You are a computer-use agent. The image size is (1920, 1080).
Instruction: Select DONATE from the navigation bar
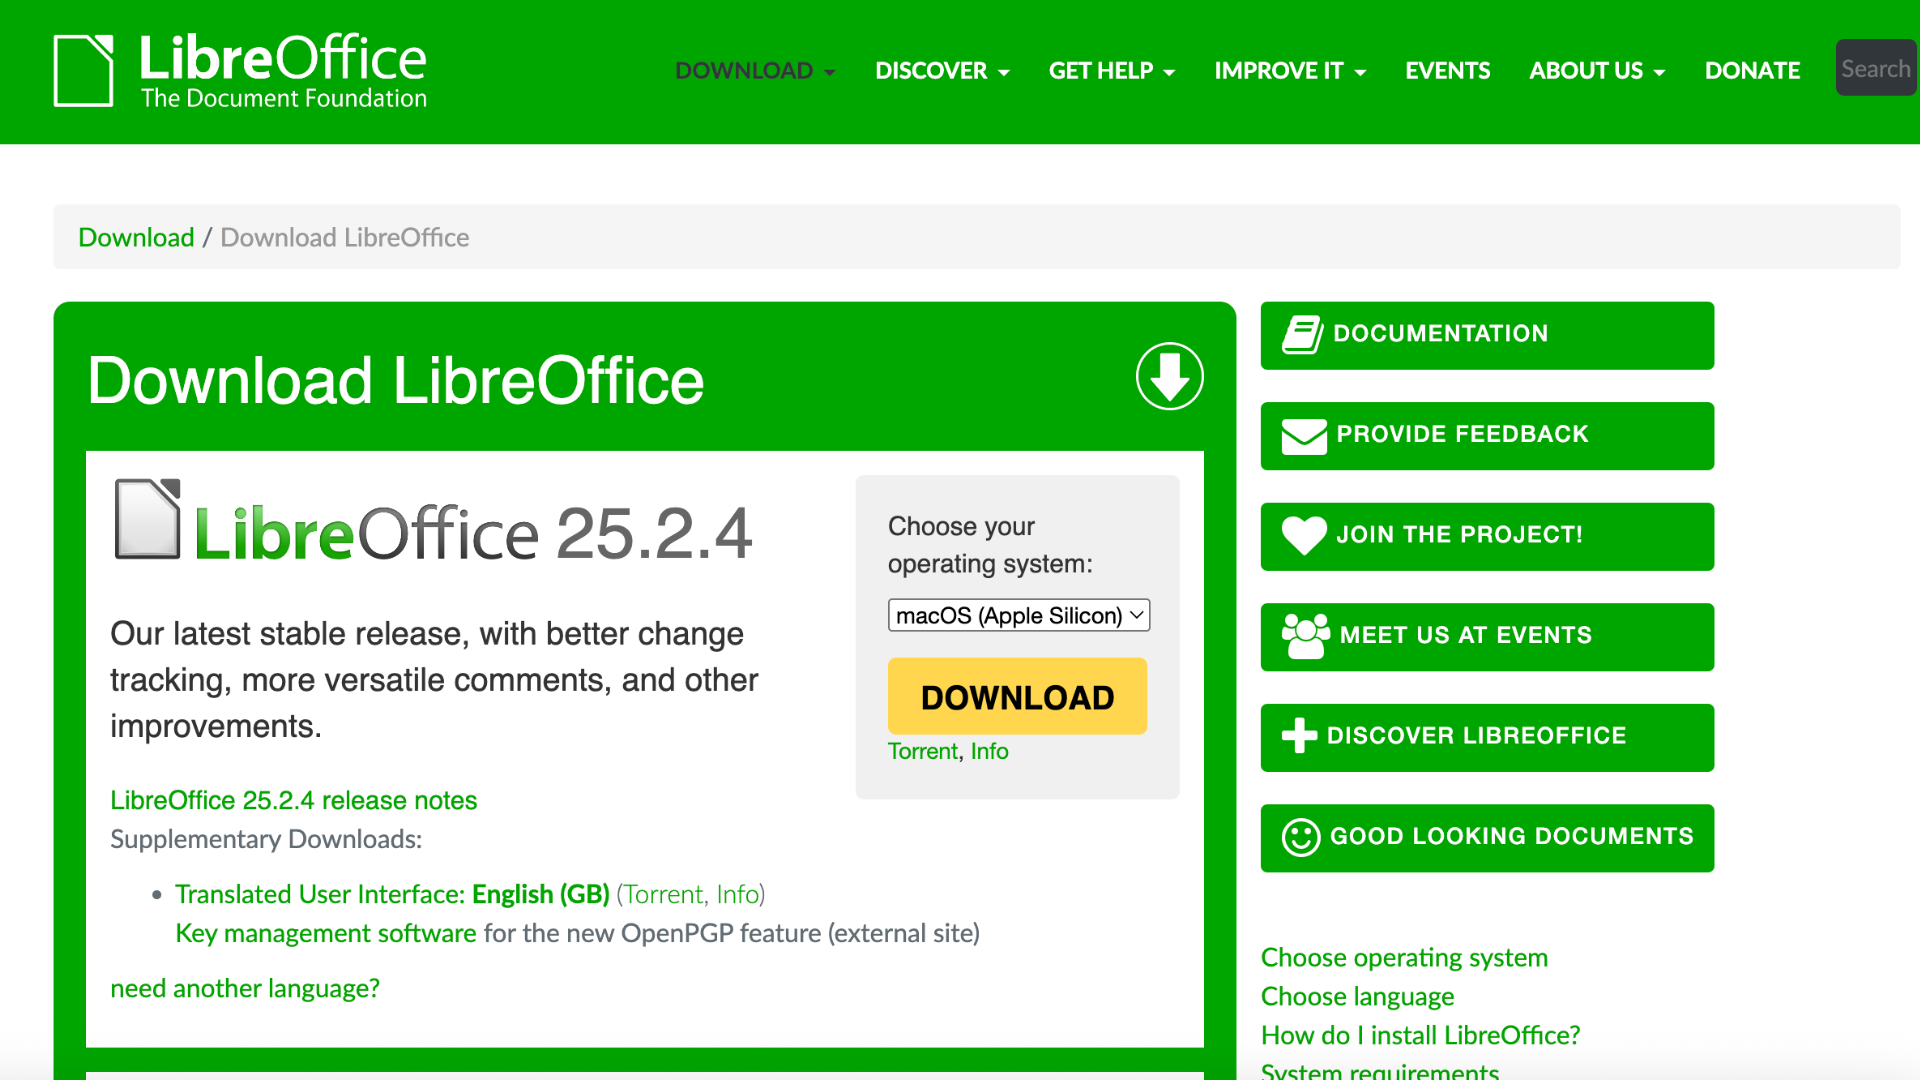pos(1752,70)
